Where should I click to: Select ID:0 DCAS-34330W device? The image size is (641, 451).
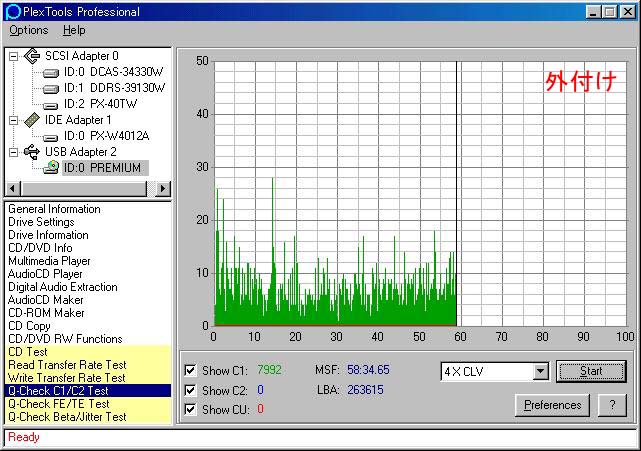pyautogui.click(x=113, y=72)
